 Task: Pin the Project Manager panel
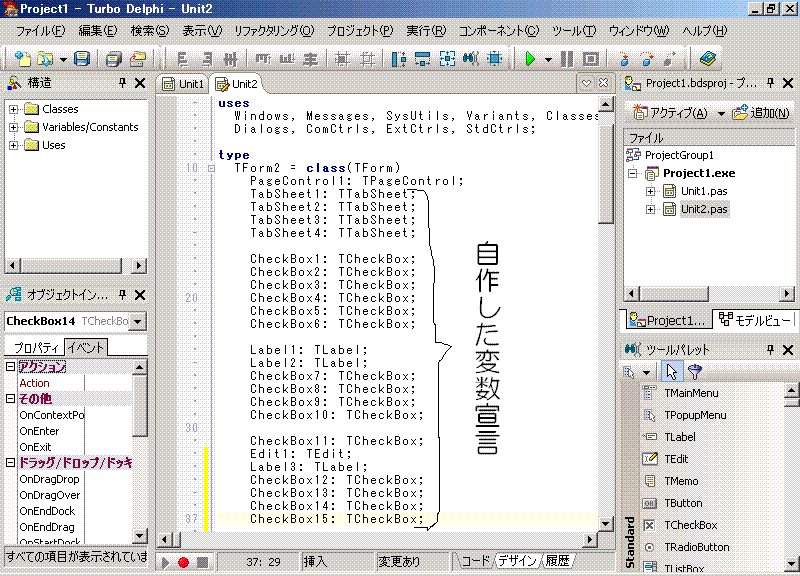click(x=770, y=83)
